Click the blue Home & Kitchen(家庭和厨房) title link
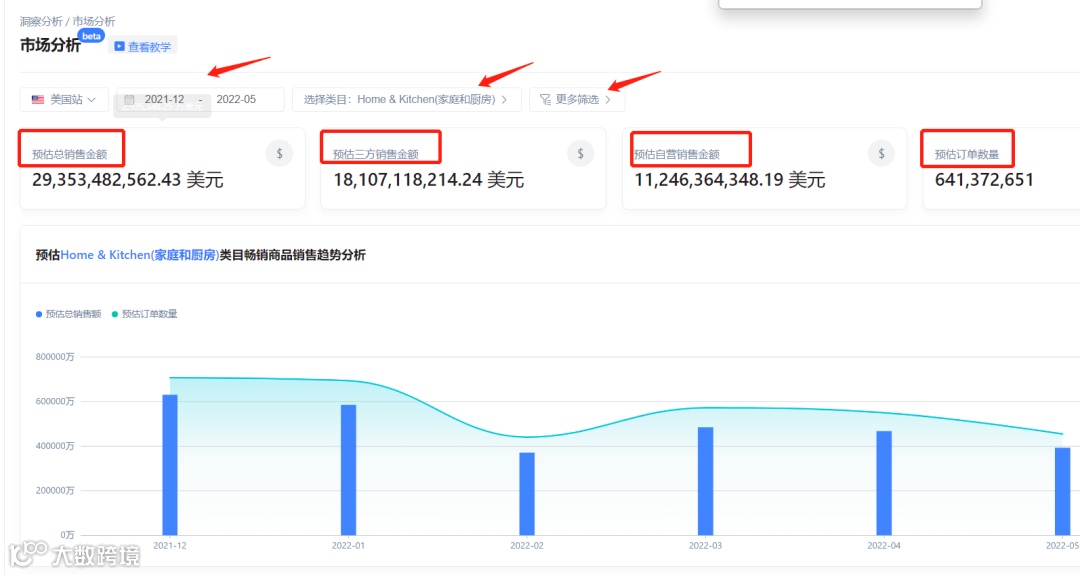Image resolution: width=1080 pixels, height=575 pixels. pyautogui.click(x=140, y=255)
